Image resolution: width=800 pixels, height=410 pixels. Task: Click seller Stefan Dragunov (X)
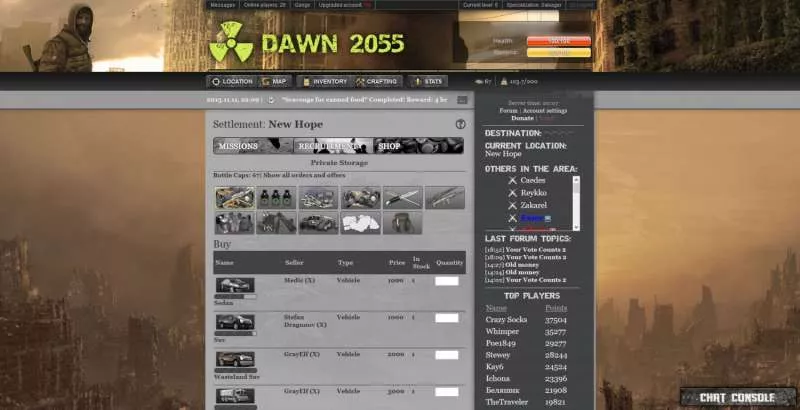click(x=305, y=321)
